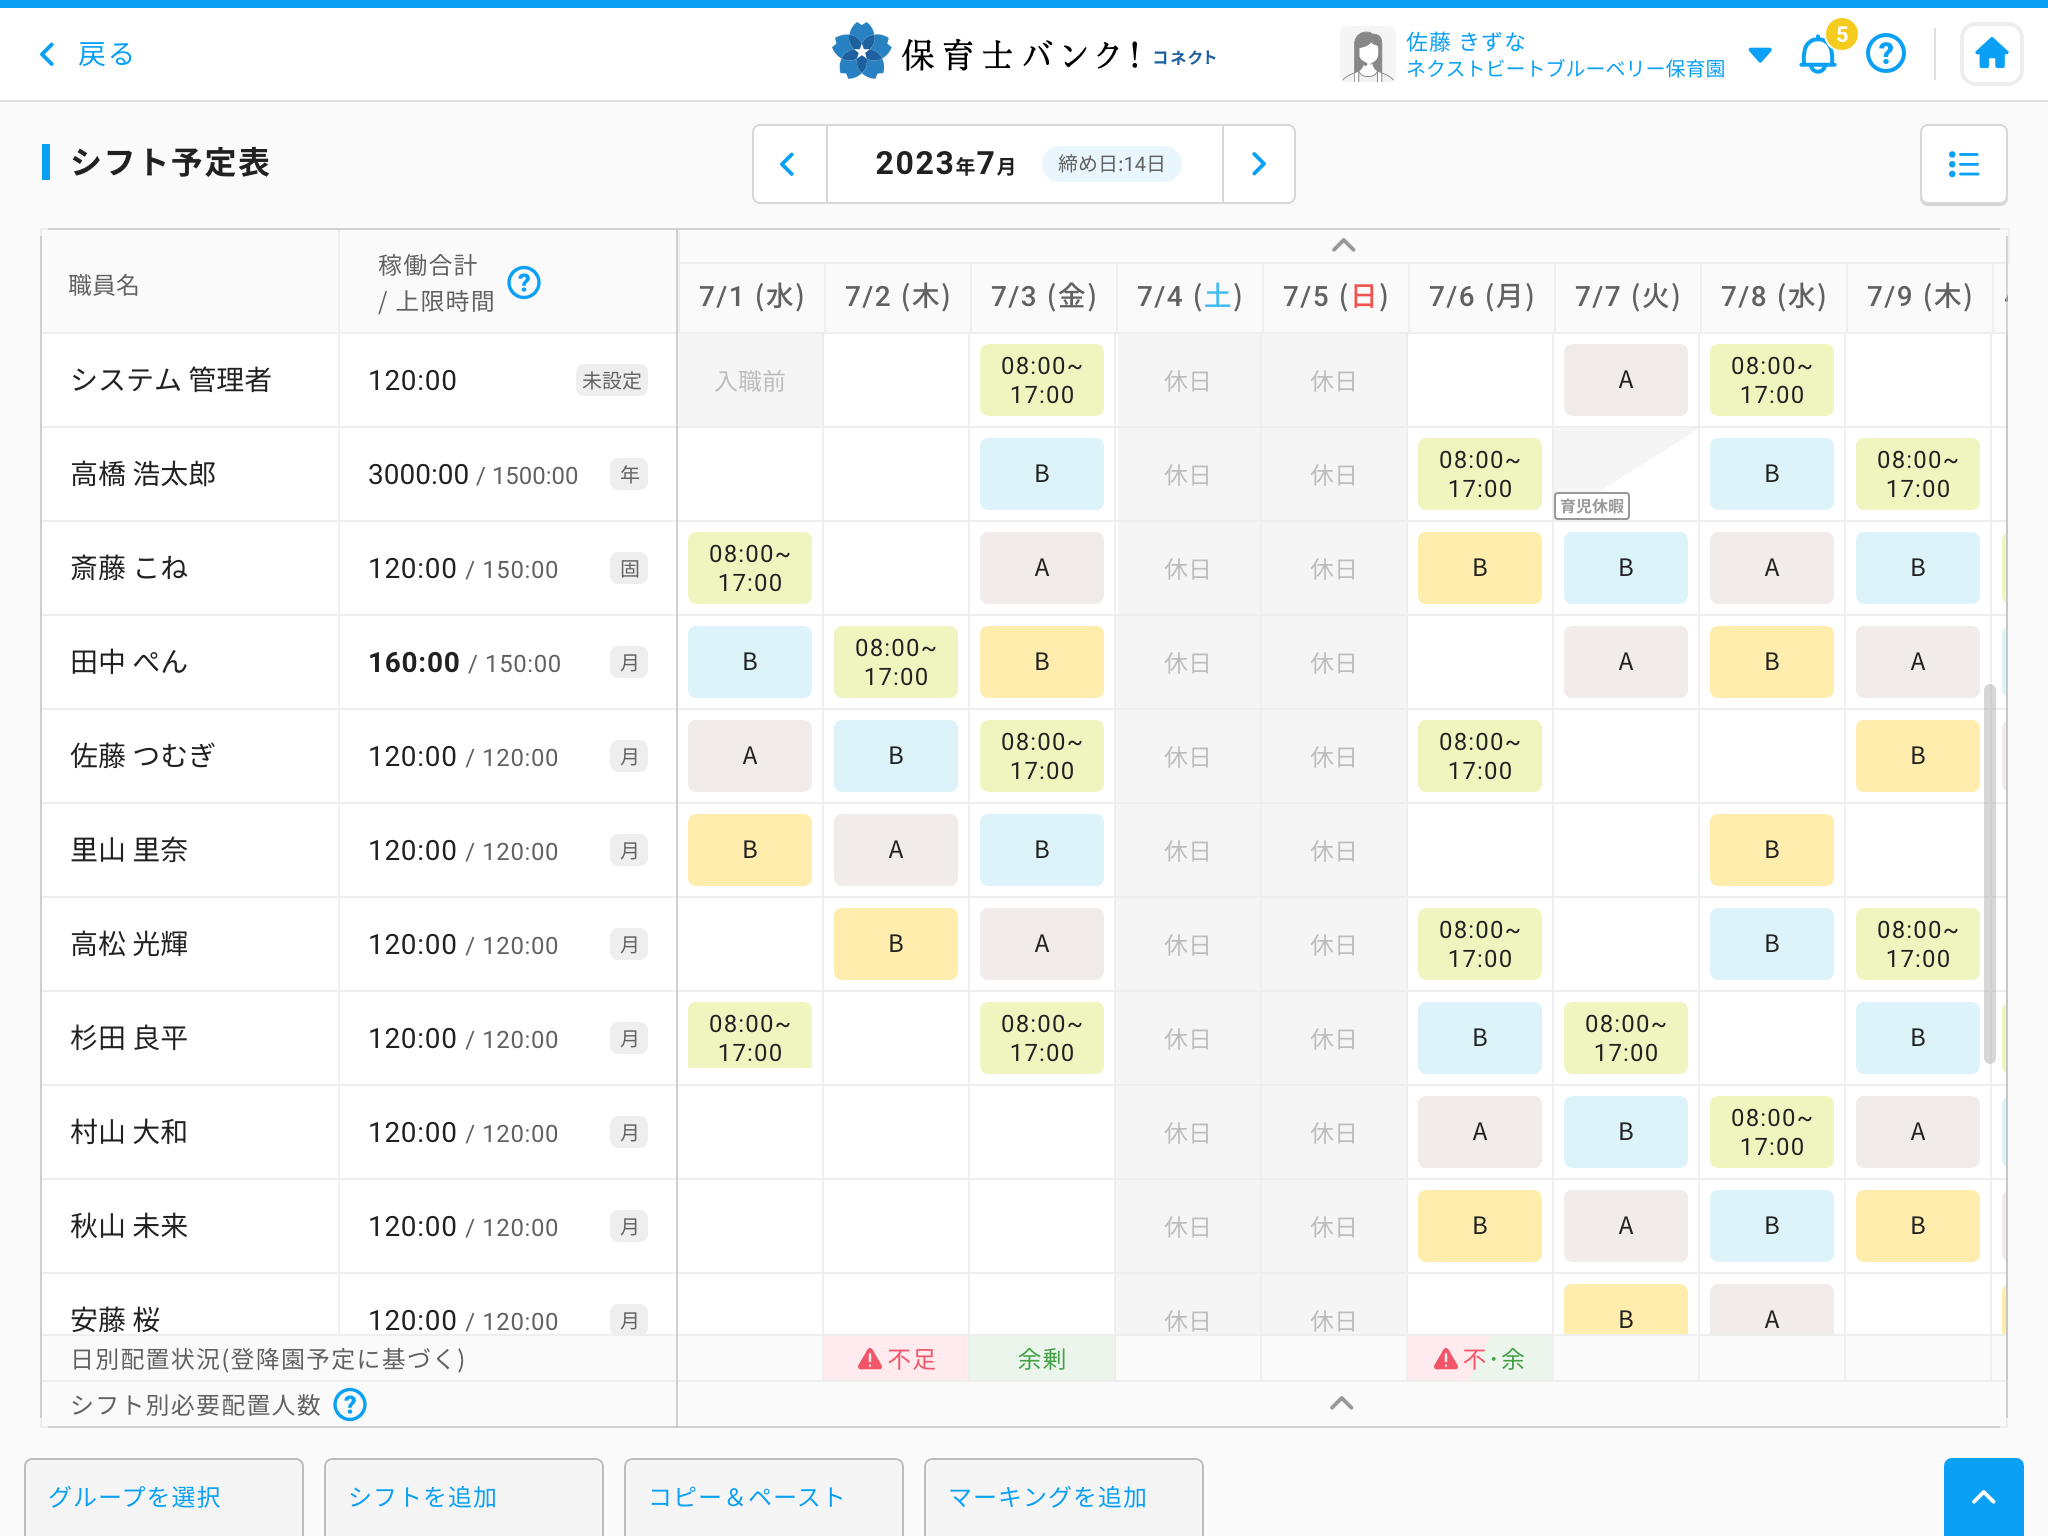Click グループを選択 button

click(x=164, y=1497)
